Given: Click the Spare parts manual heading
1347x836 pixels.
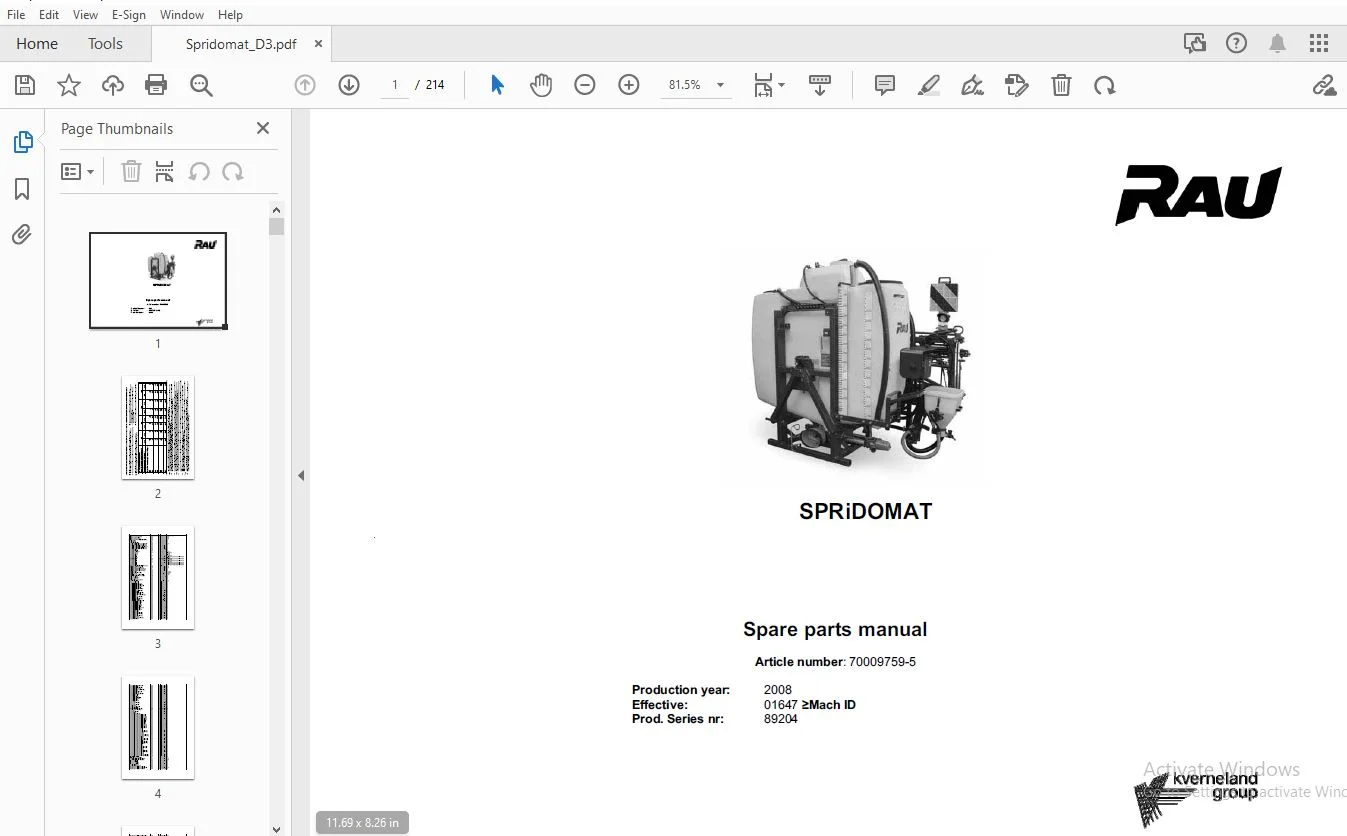Looking at the screenshot, I should 835,629.
